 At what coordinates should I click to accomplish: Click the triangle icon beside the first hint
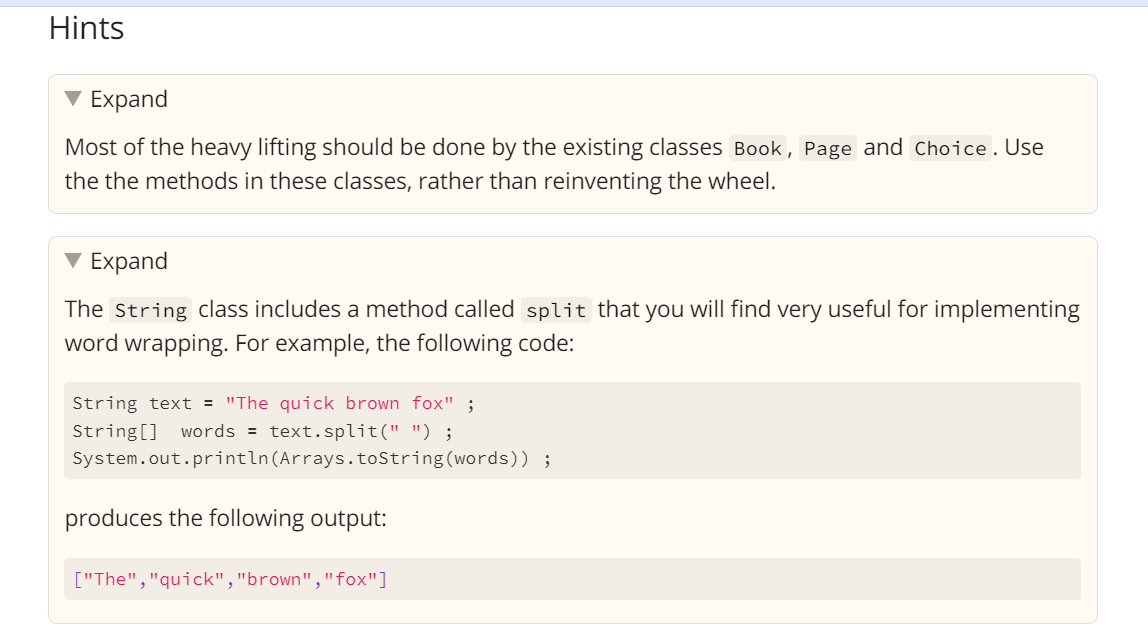(x=72, y=98)
